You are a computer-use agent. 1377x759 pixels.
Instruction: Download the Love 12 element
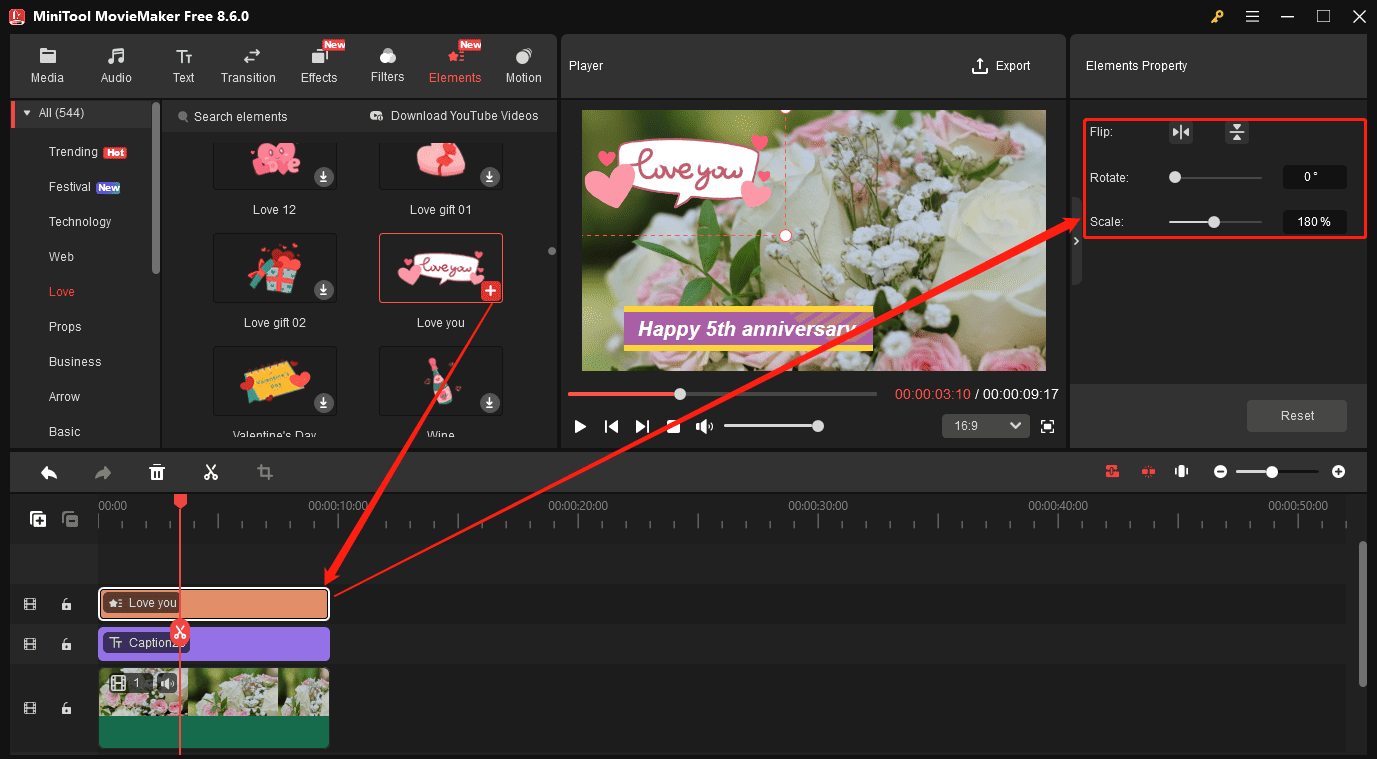point(324,177)
